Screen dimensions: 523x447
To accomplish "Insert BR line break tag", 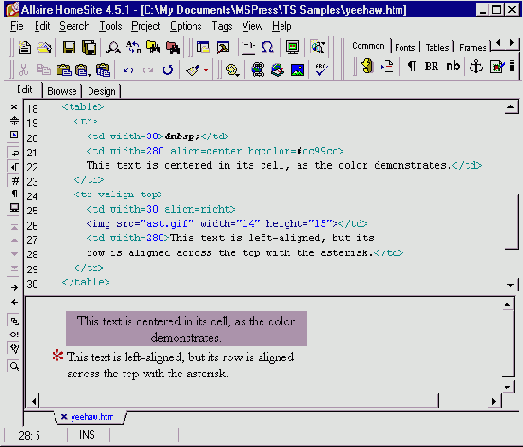I will tap(431, 66).
